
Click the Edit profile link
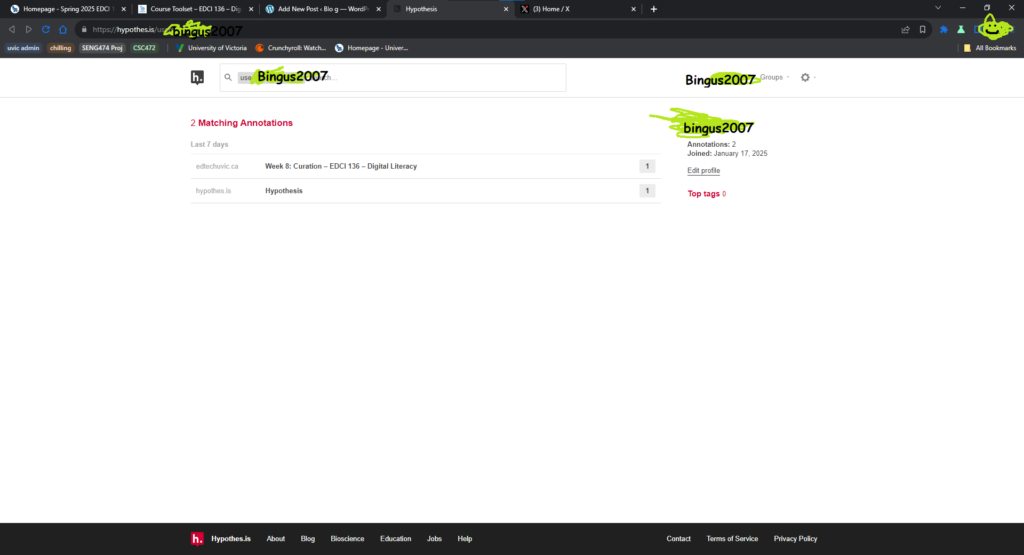pyautogui.click(x=703, y=170)
